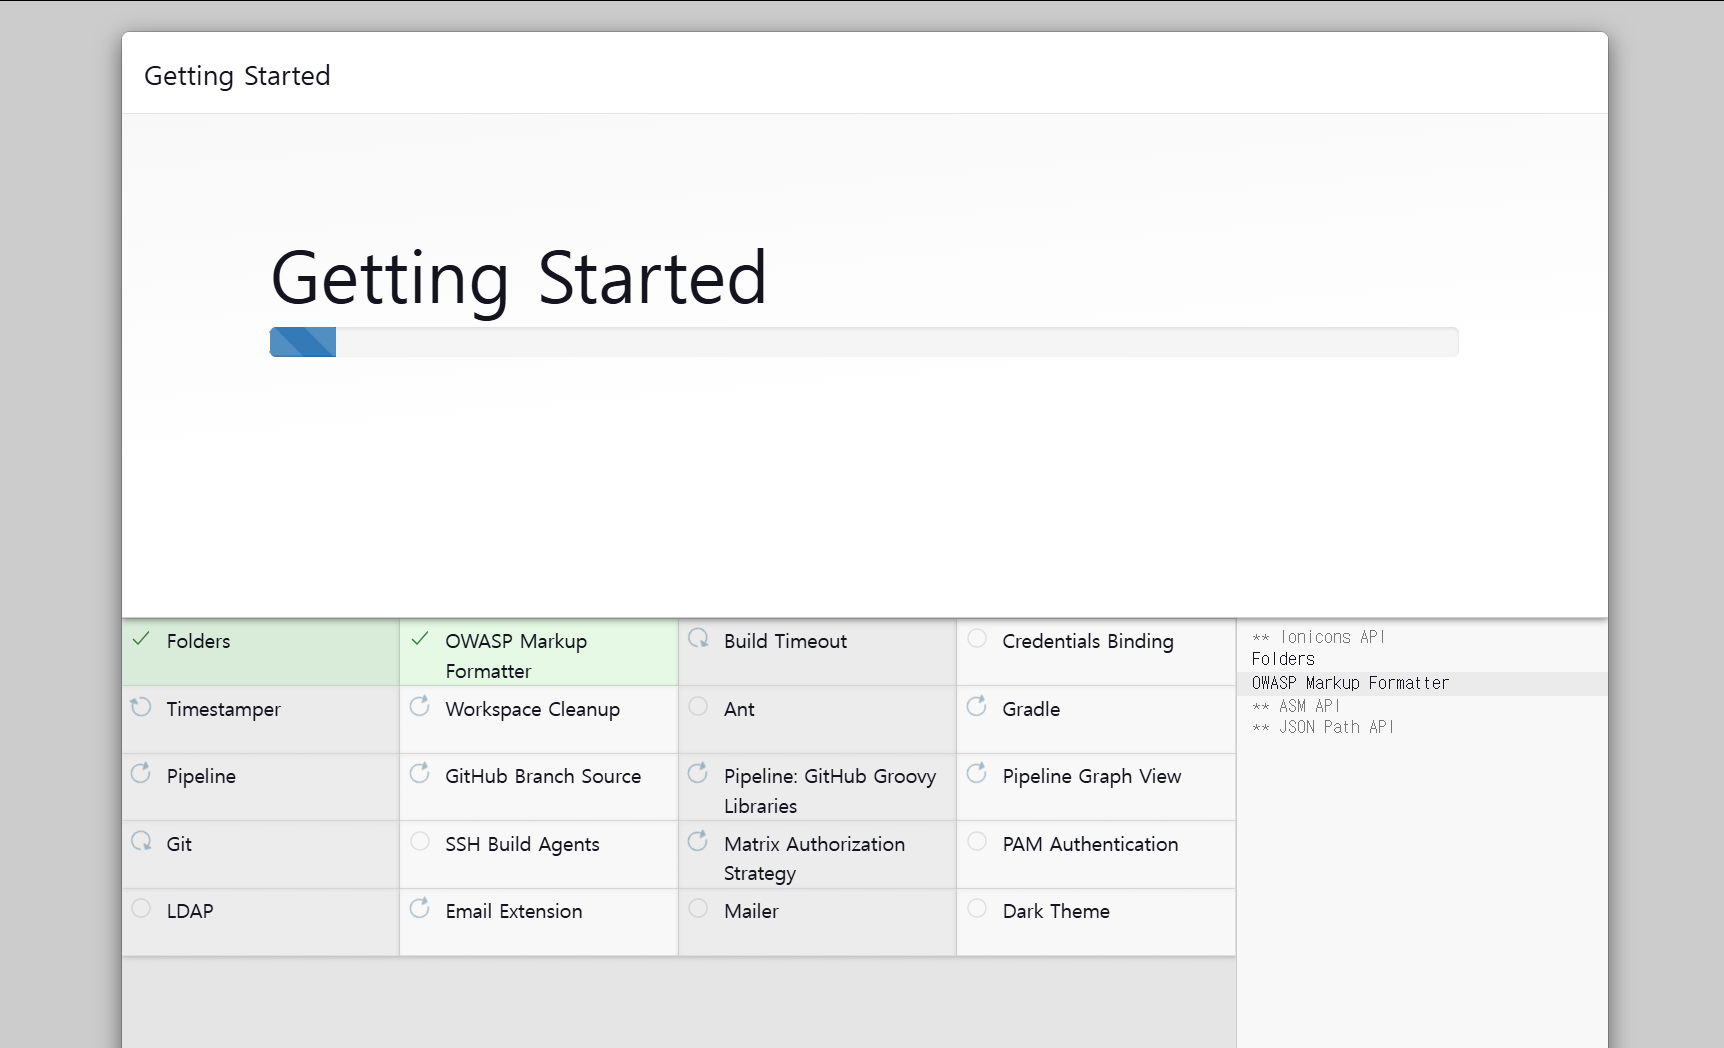
Task: Click the Gradle pending status icon
Action: pos(977,707)
